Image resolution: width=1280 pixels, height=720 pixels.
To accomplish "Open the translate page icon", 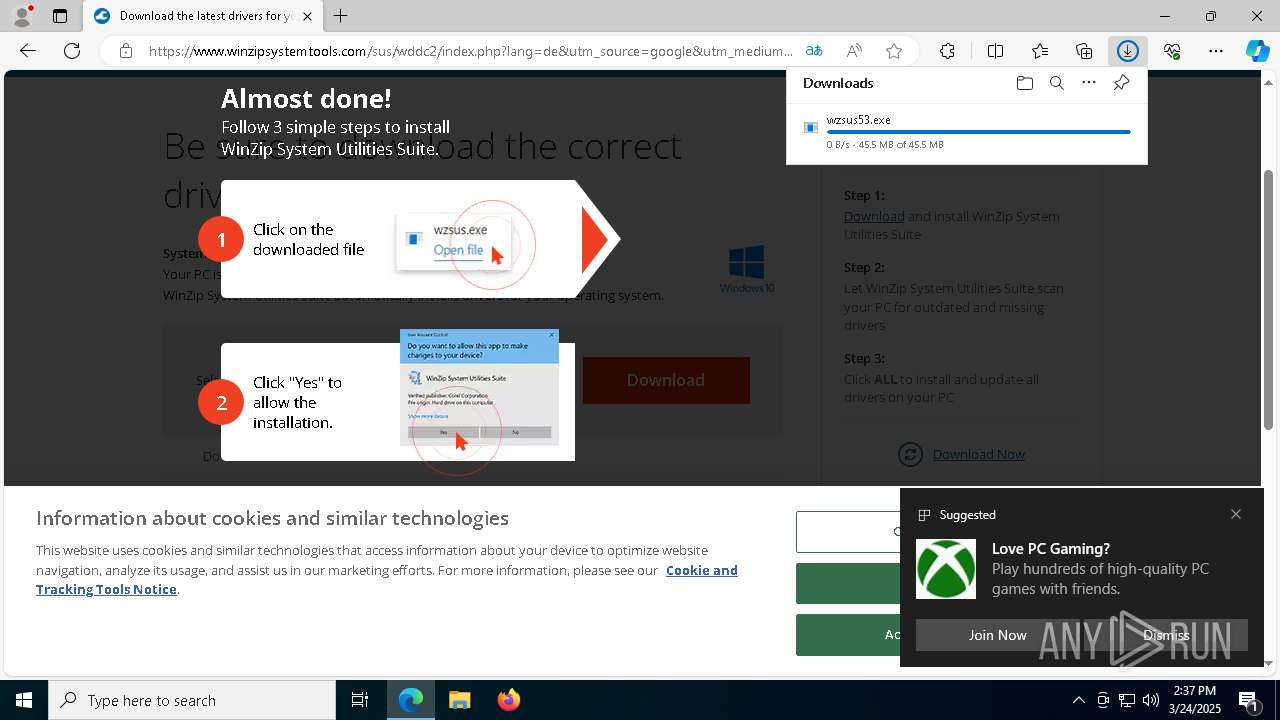I will [x=814, y=51].
